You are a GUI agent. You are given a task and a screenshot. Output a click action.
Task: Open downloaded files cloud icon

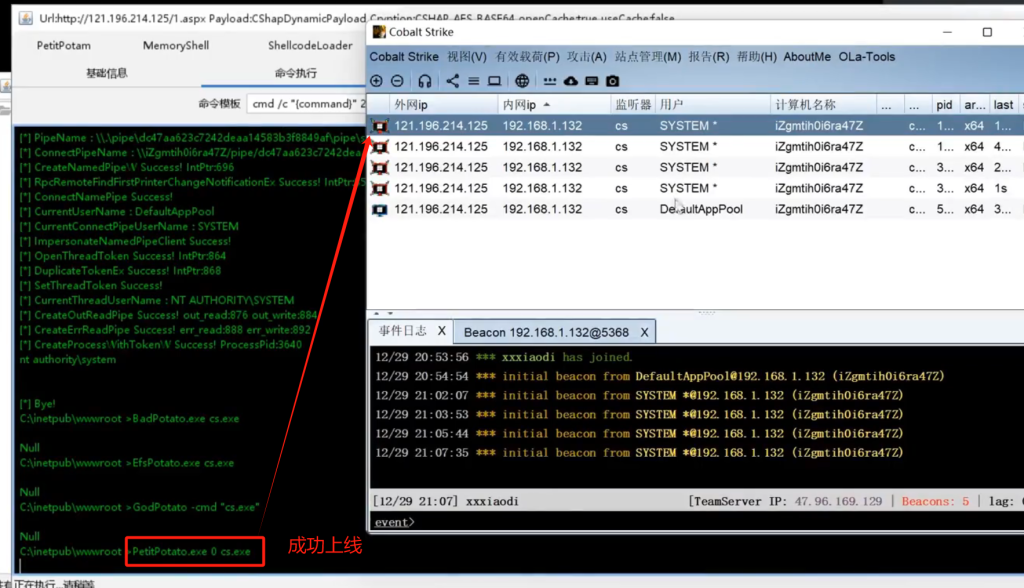pyautogui.click(x=571, y=81)
